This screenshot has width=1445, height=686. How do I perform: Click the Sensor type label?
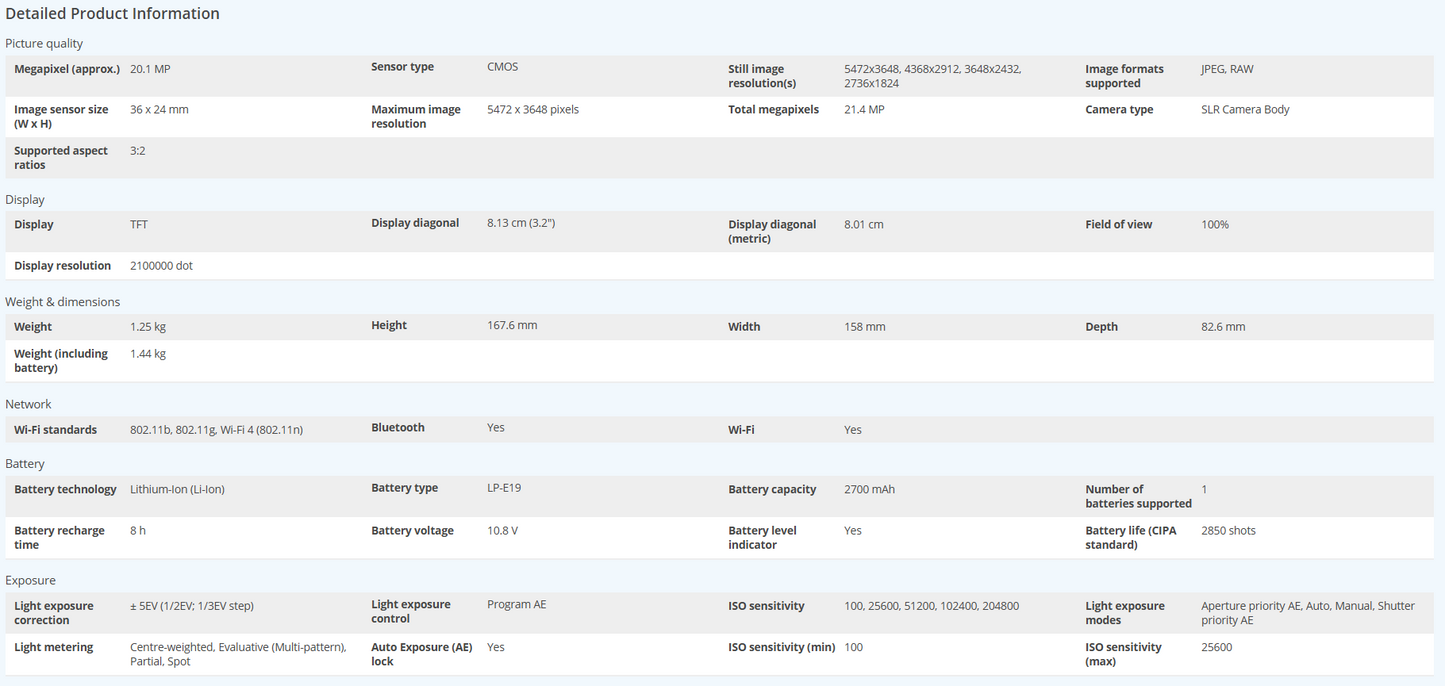402,67
